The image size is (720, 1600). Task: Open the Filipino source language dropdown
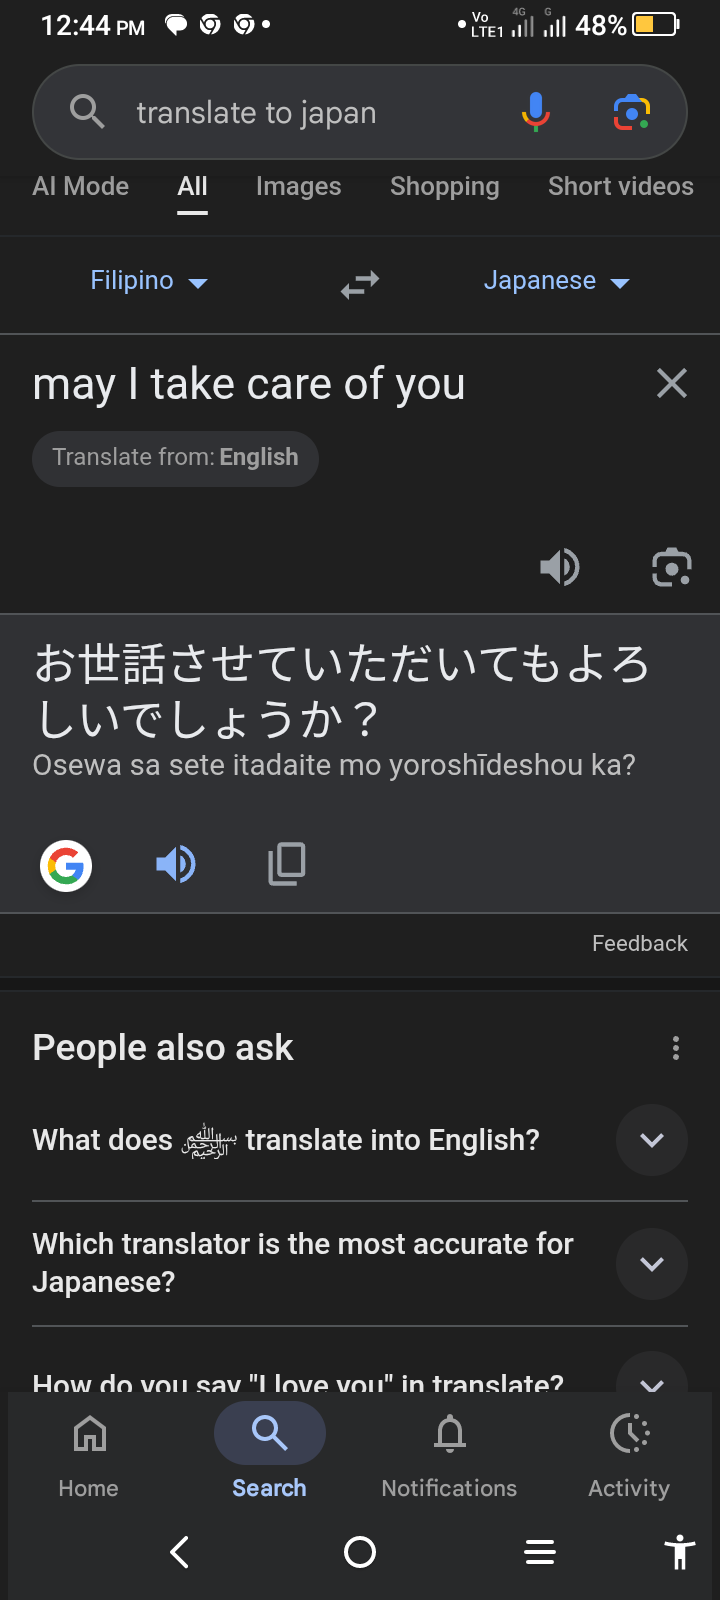tap(149, 281)
